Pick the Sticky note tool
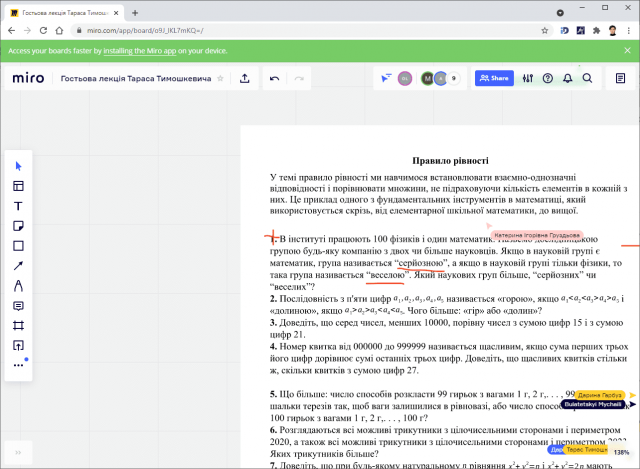 [18, 225]
